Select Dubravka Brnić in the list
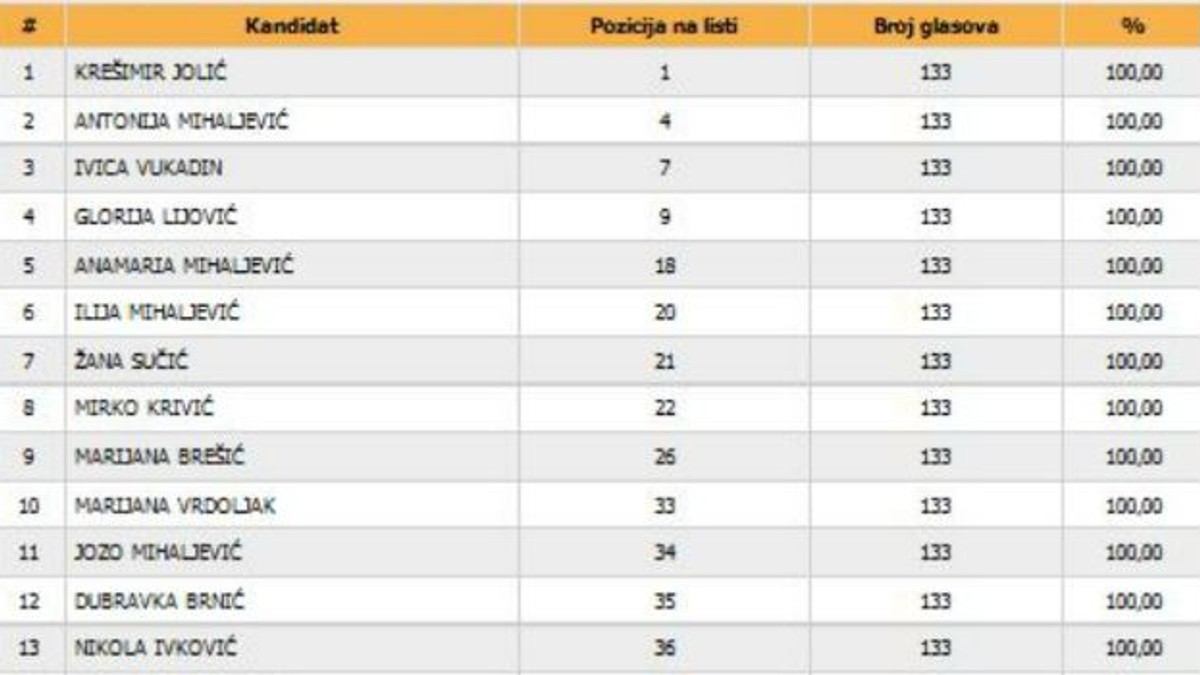The width and height of the screenshot is (1200, 675). click(x=160, y=601)
